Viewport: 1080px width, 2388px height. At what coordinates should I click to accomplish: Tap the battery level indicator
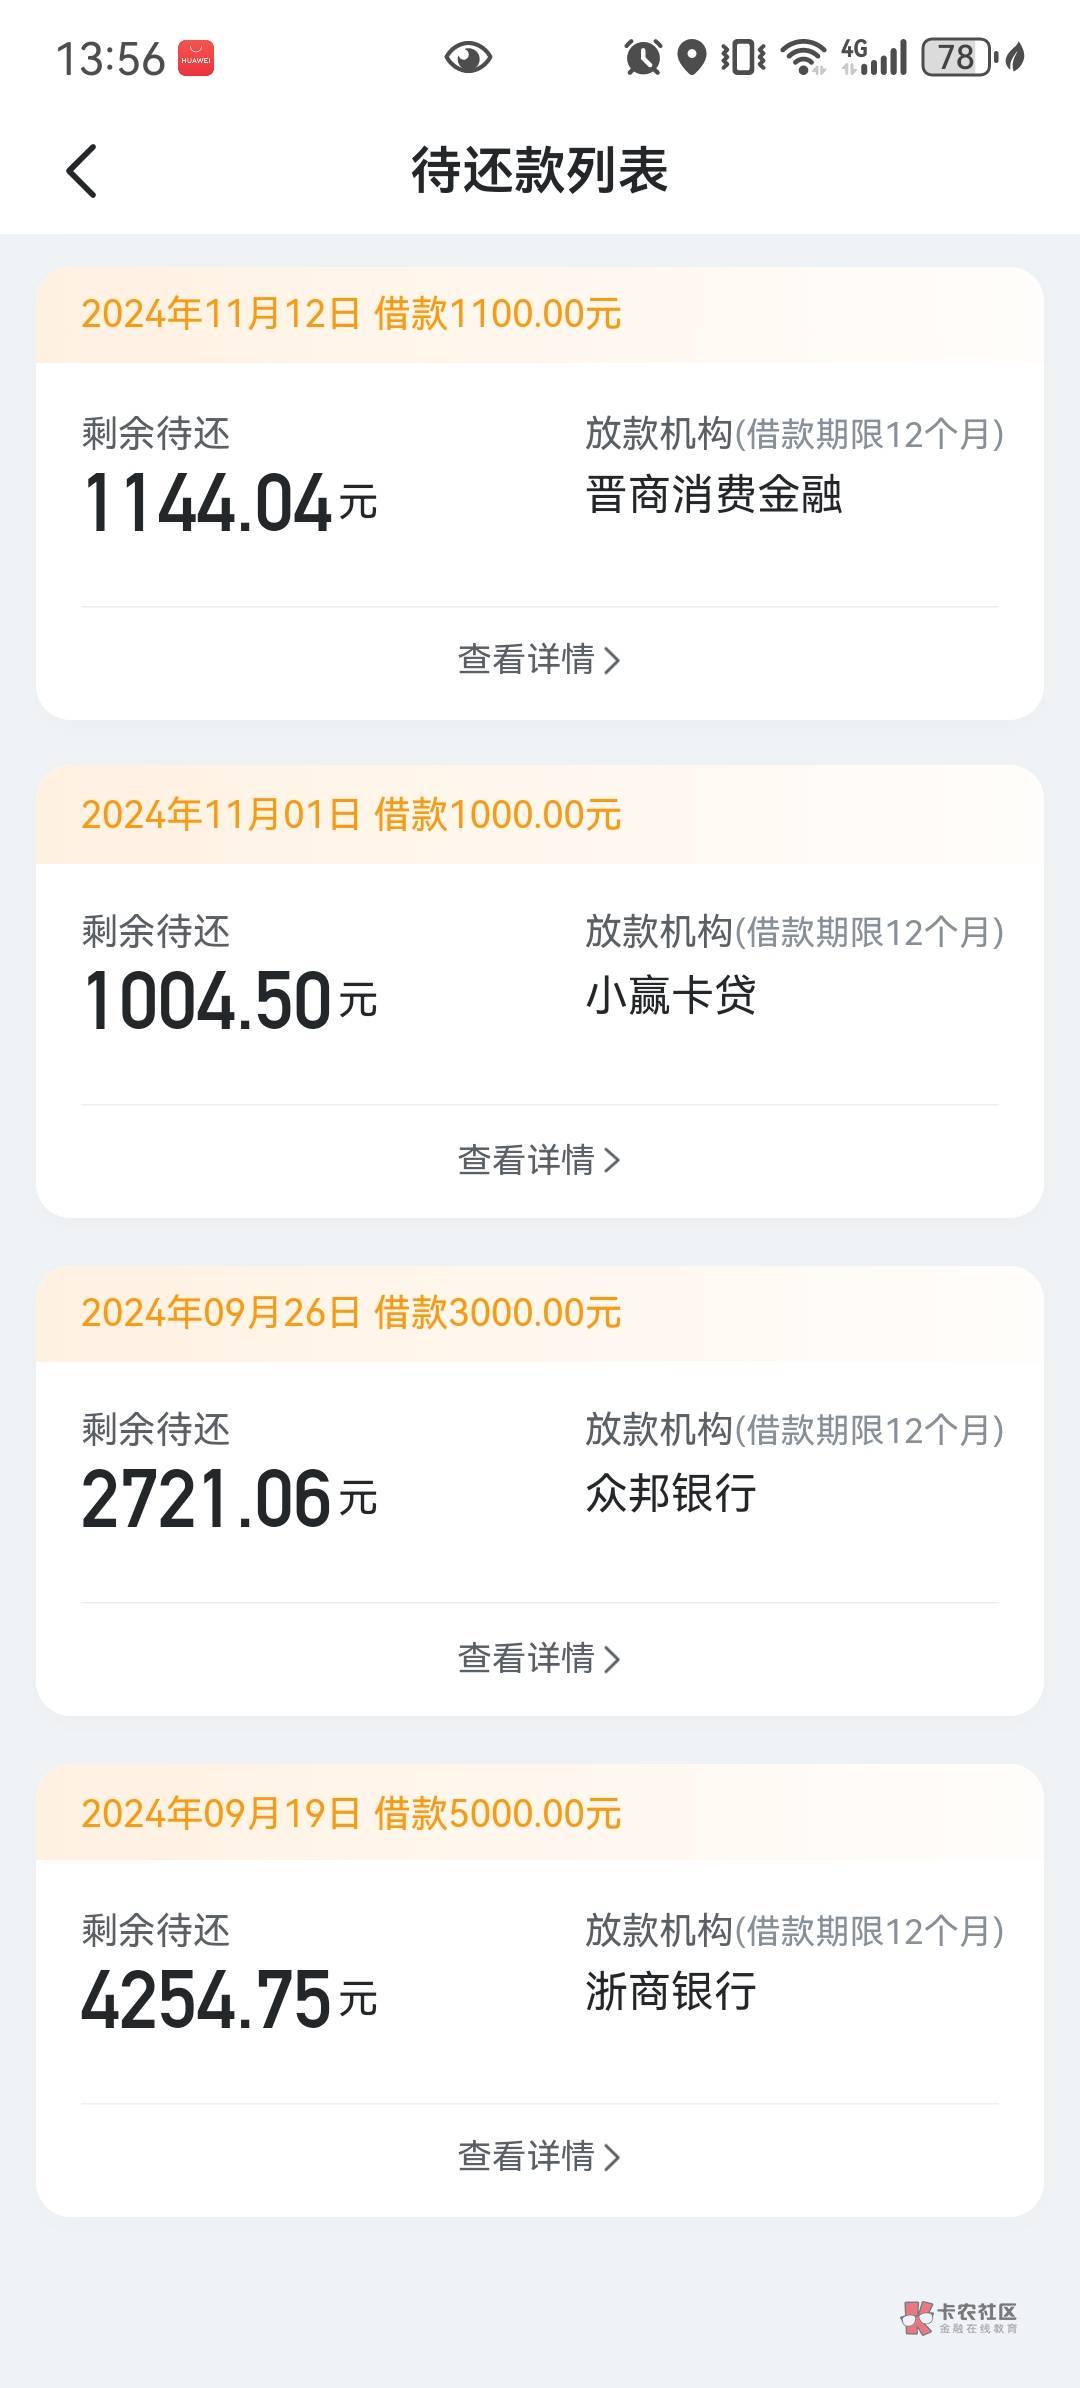(956, 58)
